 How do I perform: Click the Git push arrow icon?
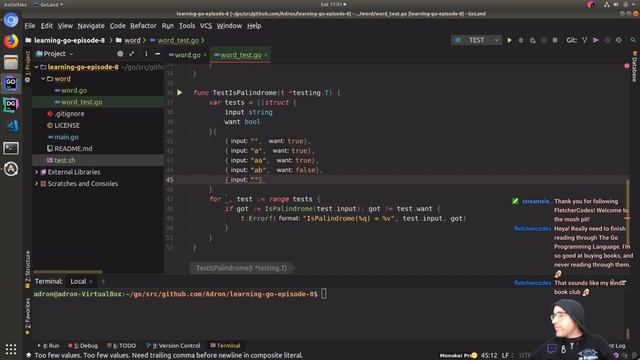tap(596, 40)
